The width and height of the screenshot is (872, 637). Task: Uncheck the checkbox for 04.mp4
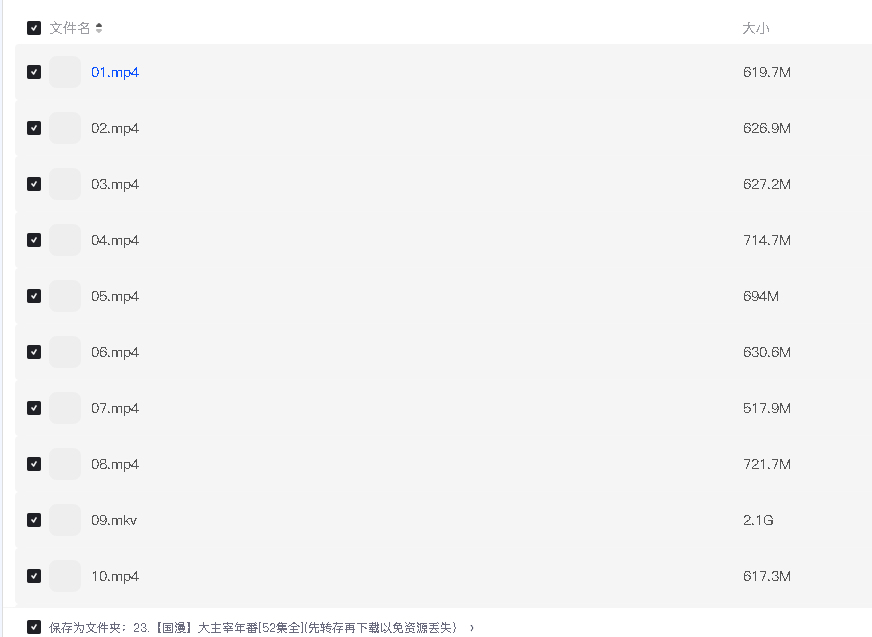[x=34, y=240]
